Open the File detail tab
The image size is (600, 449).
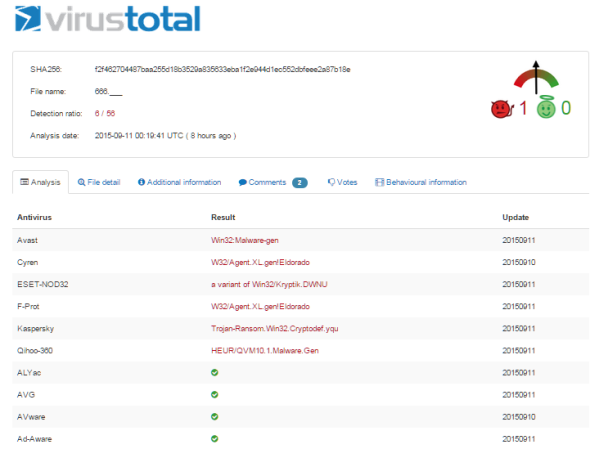[99, 182]
